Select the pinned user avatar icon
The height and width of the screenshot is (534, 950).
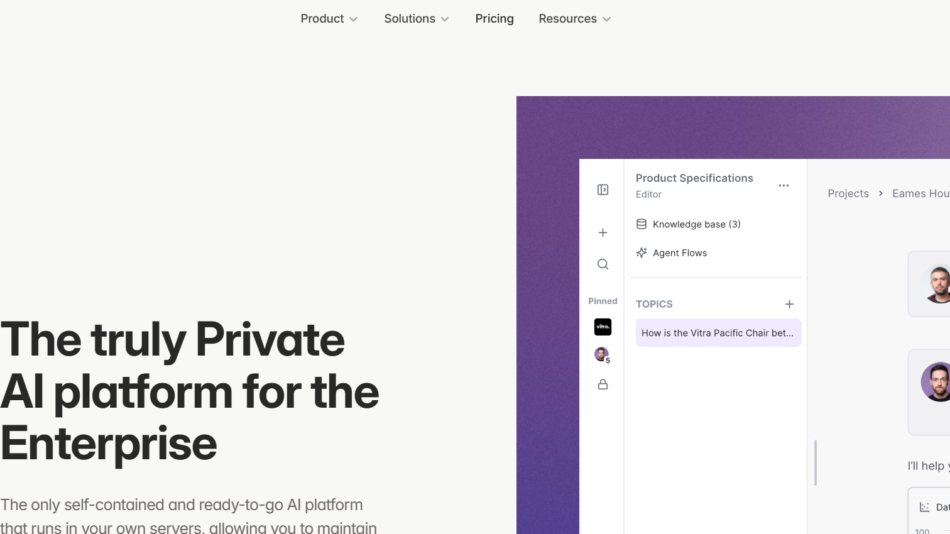[602, 354]
